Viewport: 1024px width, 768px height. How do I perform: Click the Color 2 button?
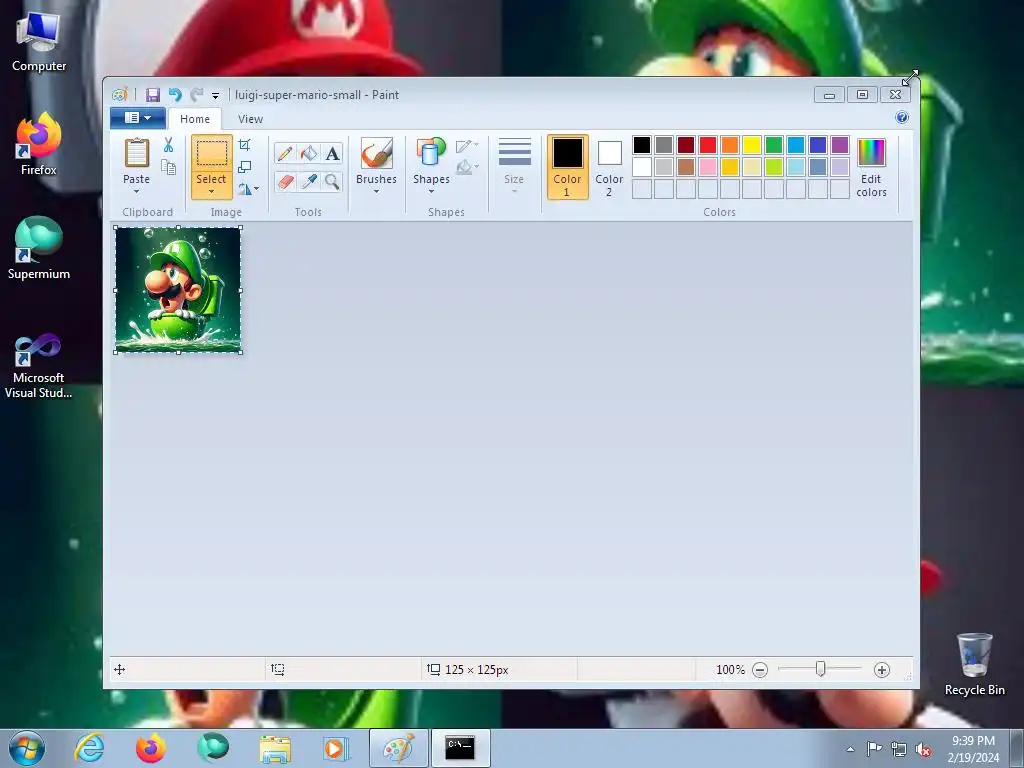pos(609,167)
